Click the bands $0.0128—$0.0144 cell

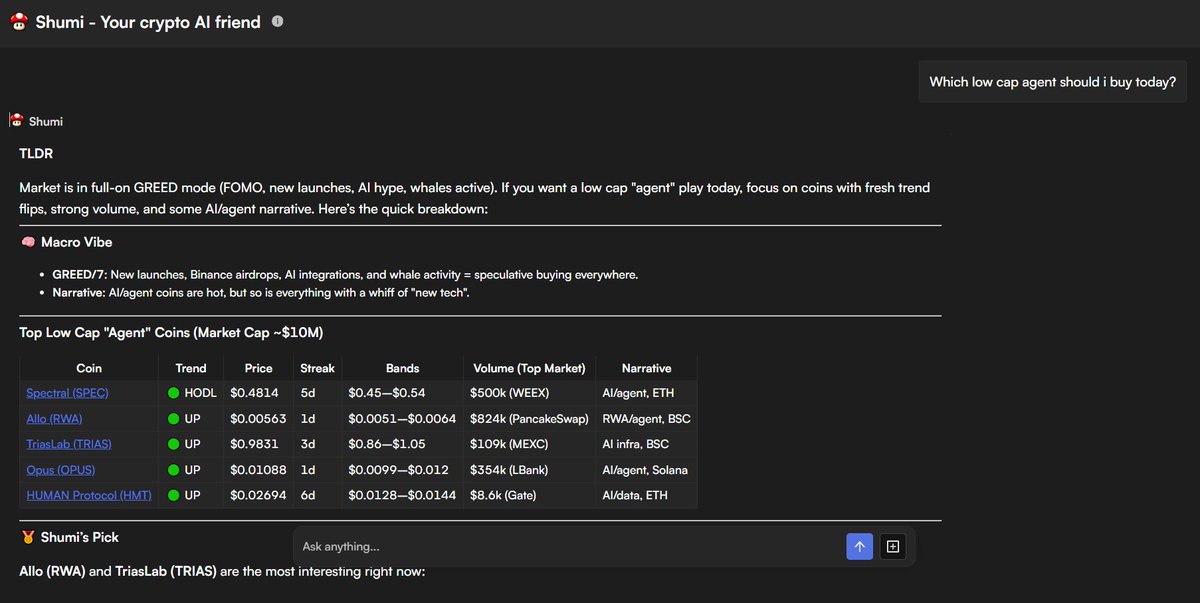[402, 495]
